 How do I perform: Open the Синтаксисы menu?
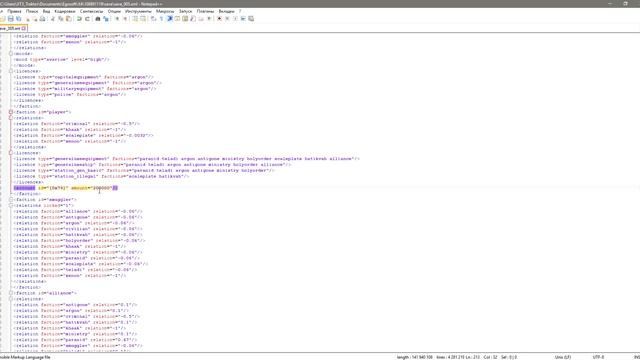[x=91, y=11]
